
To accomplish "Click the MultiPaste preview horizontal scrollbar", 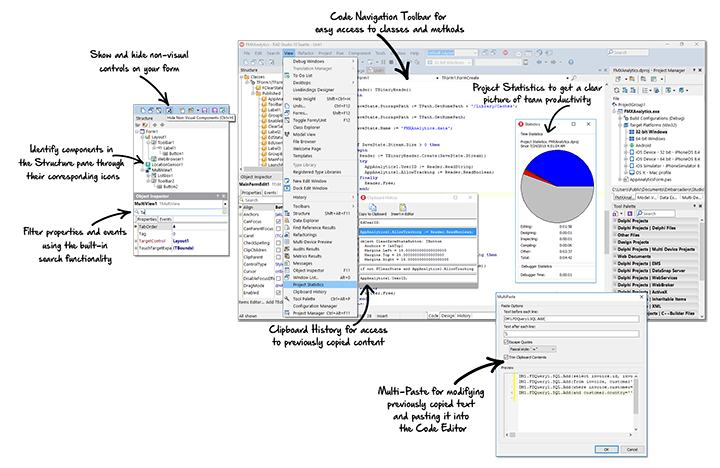I will tap(569, 434).
